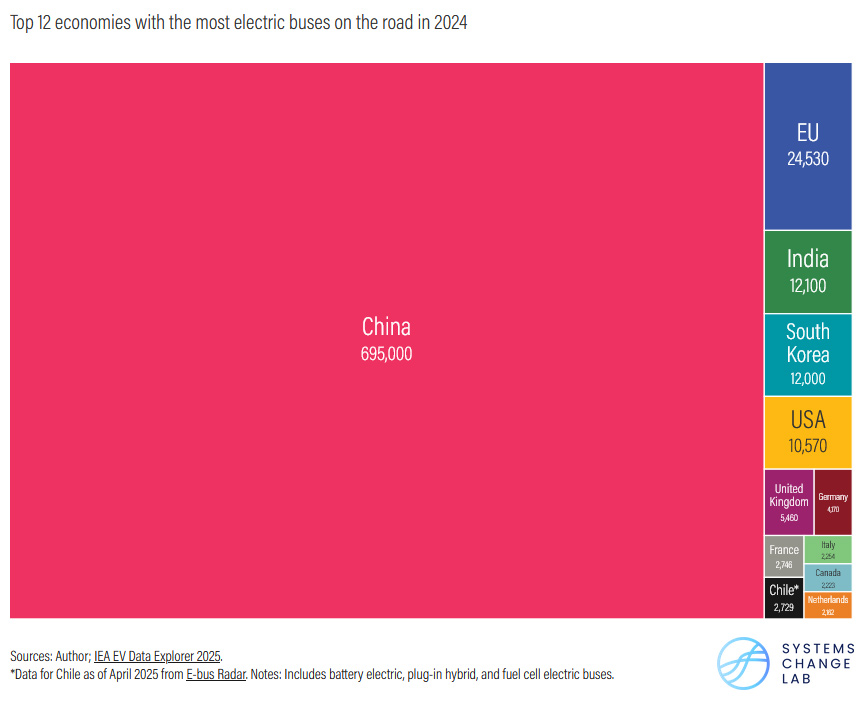861x702 pixels.
Task: Click the chart title about electric buses
Action: tap(239, 23)
